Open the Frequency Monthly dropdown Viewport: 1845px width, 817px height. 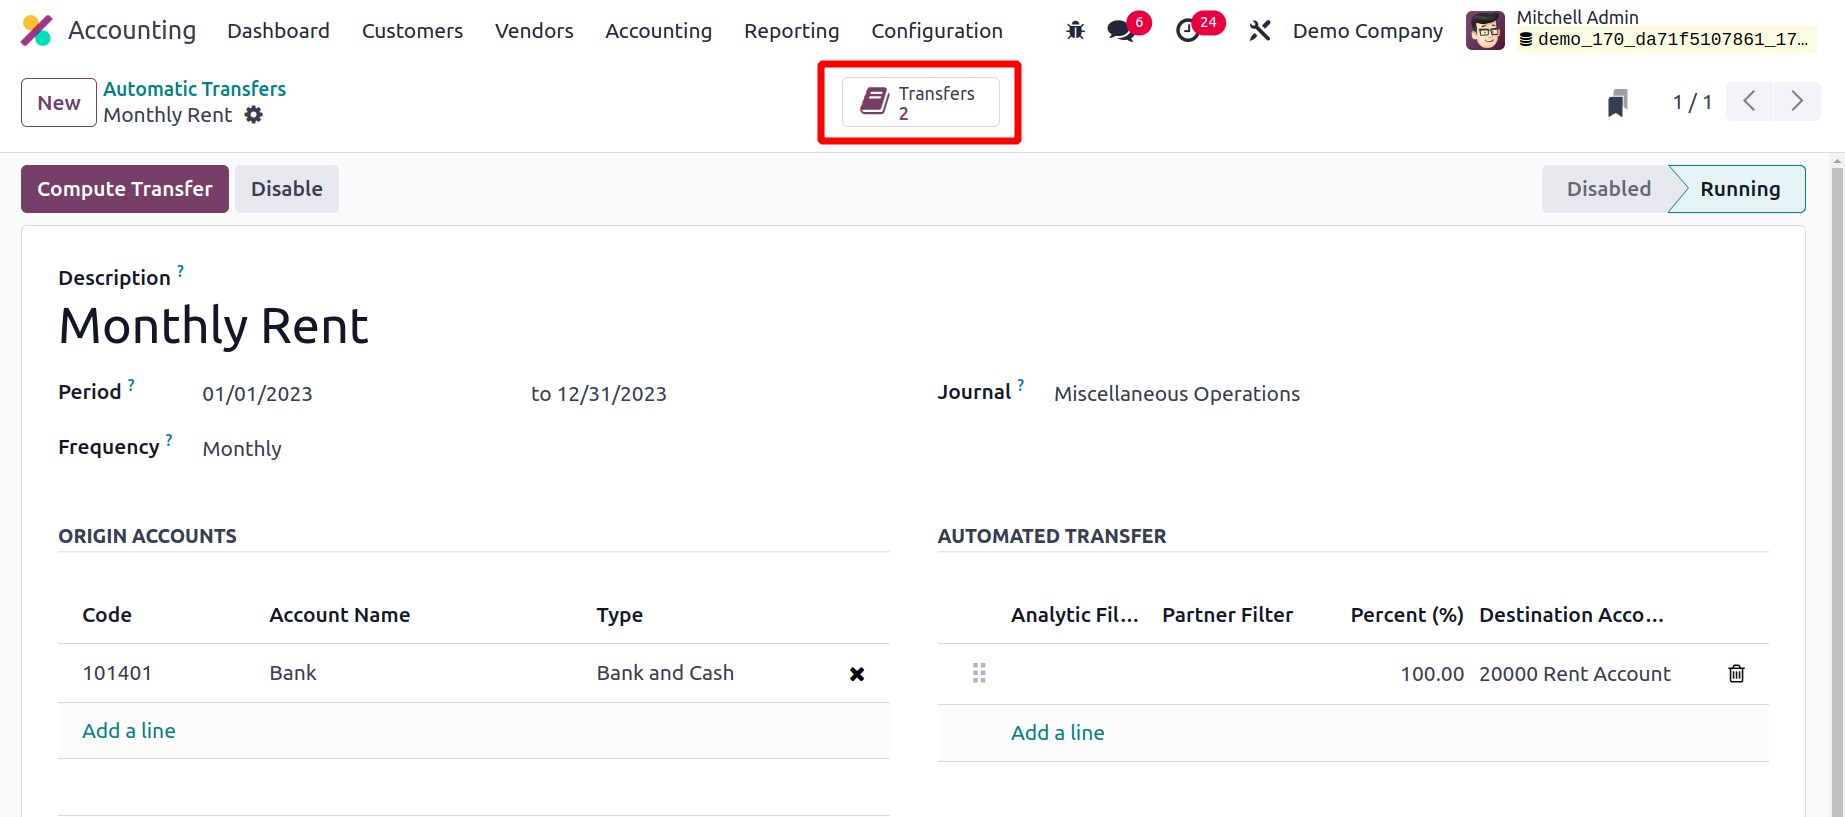click(x=242, y=449)
